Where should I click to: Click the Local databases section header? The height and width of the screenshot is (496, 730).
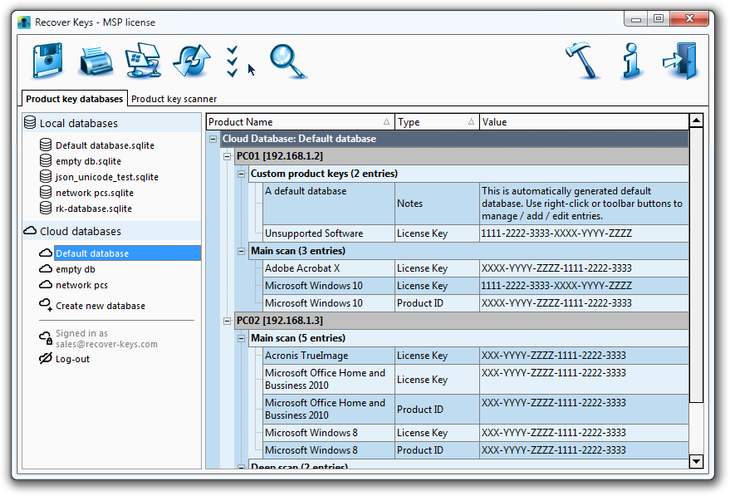112,123
